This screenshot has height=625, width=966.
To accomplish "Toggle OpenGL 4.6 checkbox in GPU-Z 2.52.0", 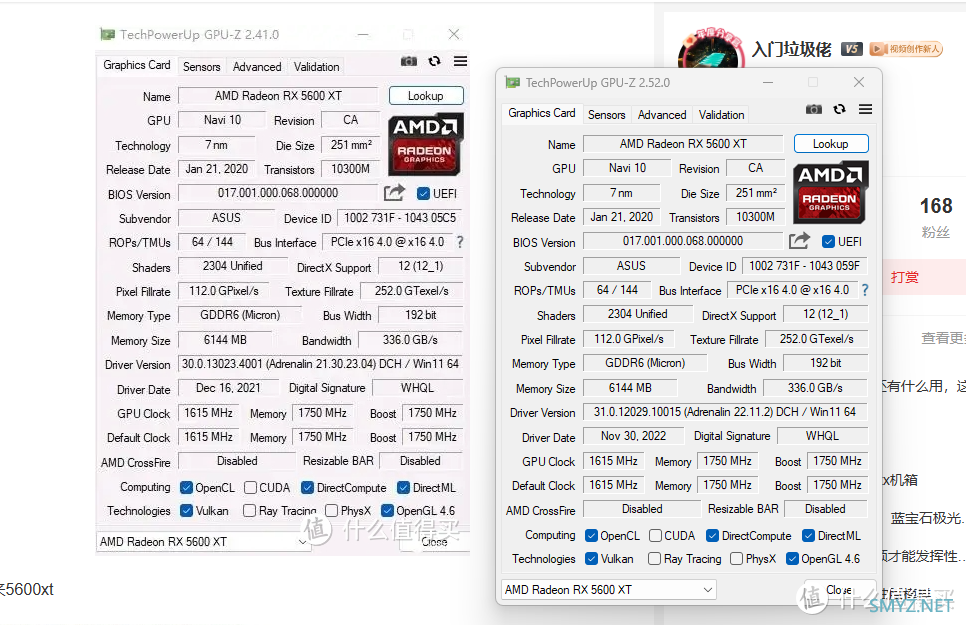I will point(792,558).
